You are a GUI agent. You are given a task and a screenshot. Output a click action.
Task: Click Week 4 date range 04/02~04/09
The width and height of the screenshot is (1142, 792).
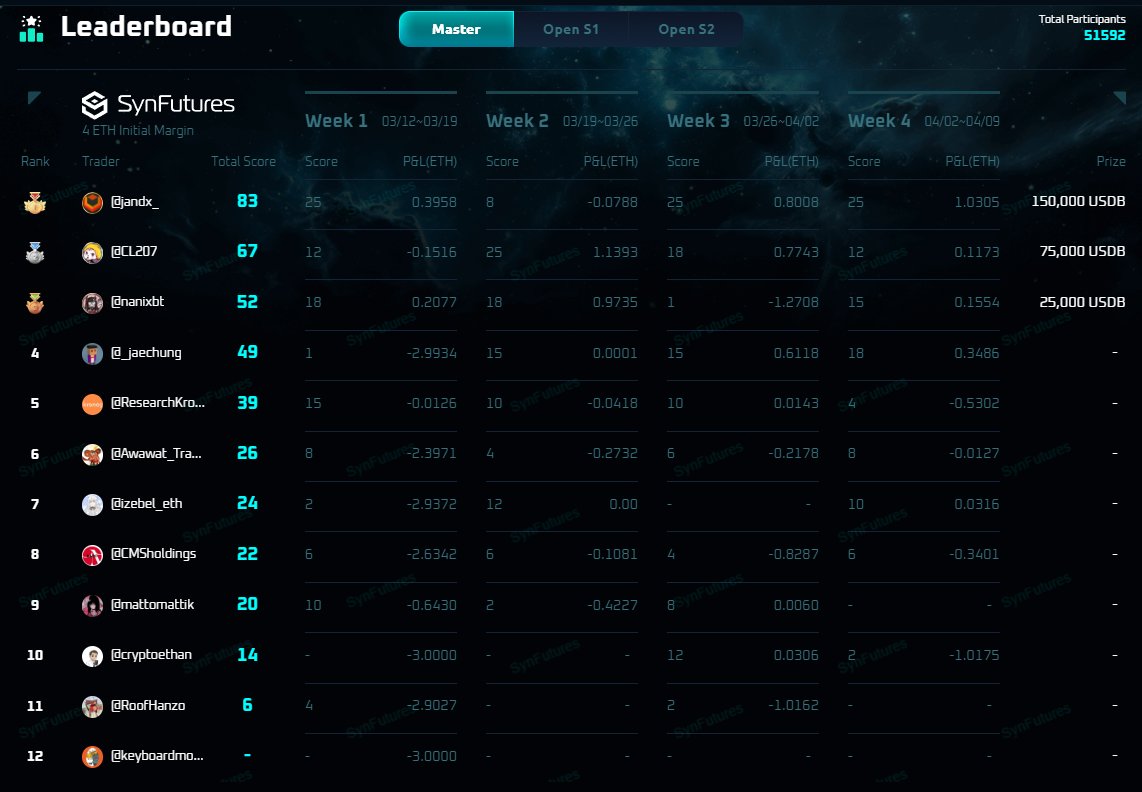[962, 121]
